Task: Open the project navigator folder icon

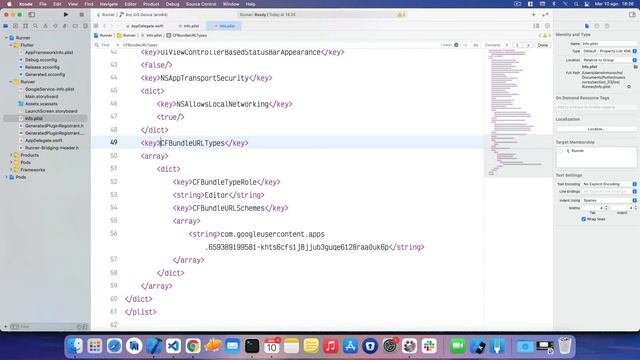Action: tap(6, 26)
